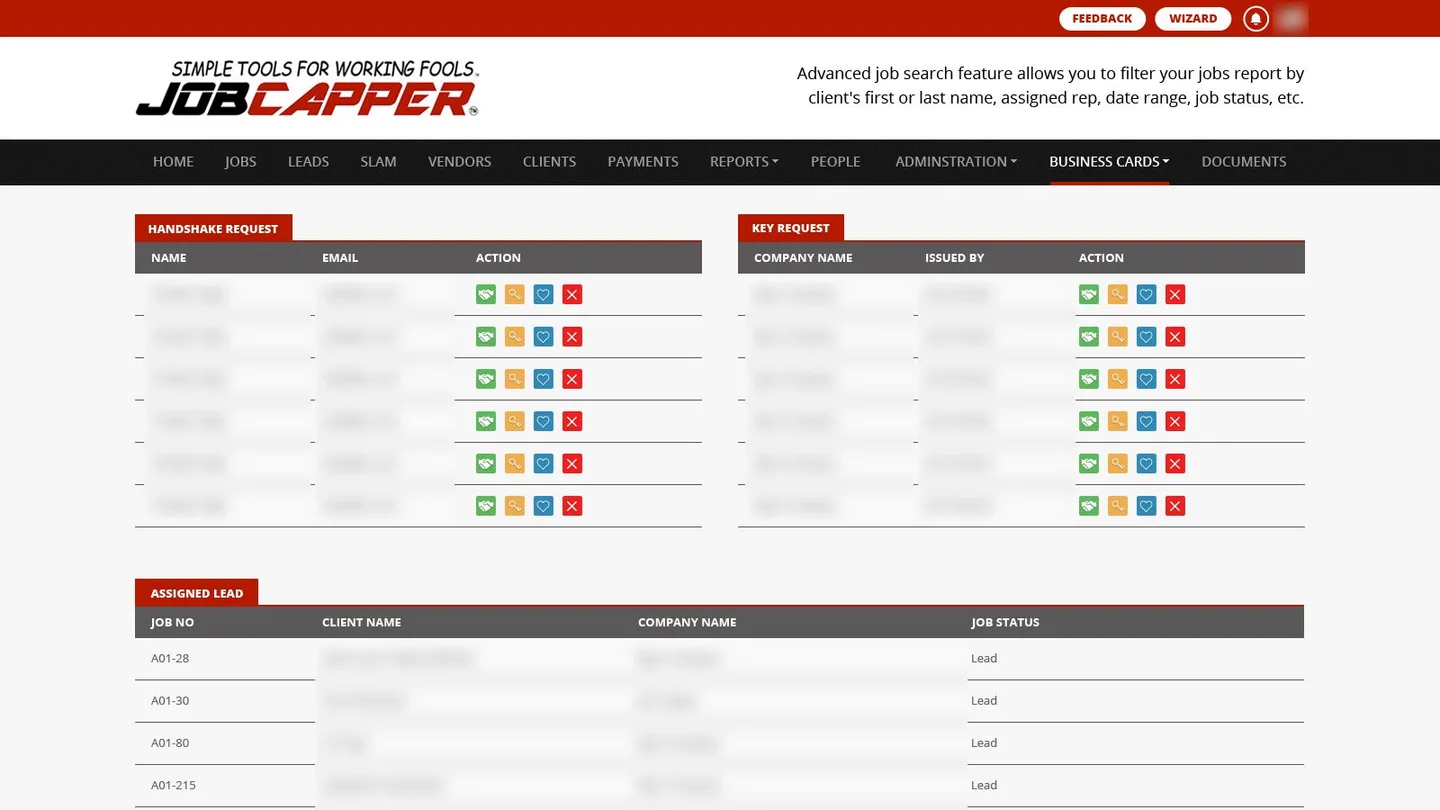Viewport: 1440px width, 810px height.
Task: Click green handshake icon in fifth Handshake Request row
Action: click(486, 464)
